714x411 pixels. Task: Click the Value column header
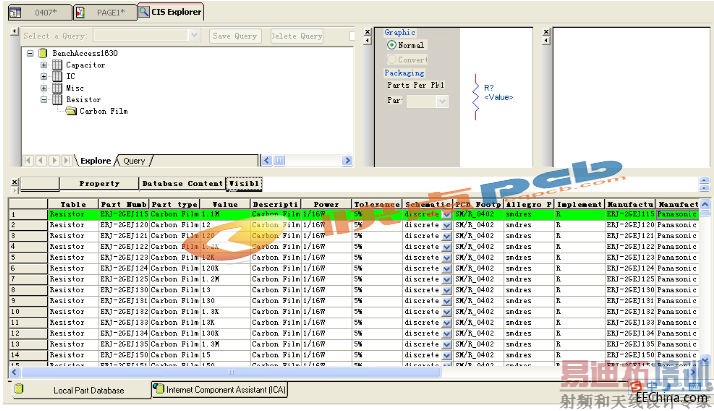[225, 204]
